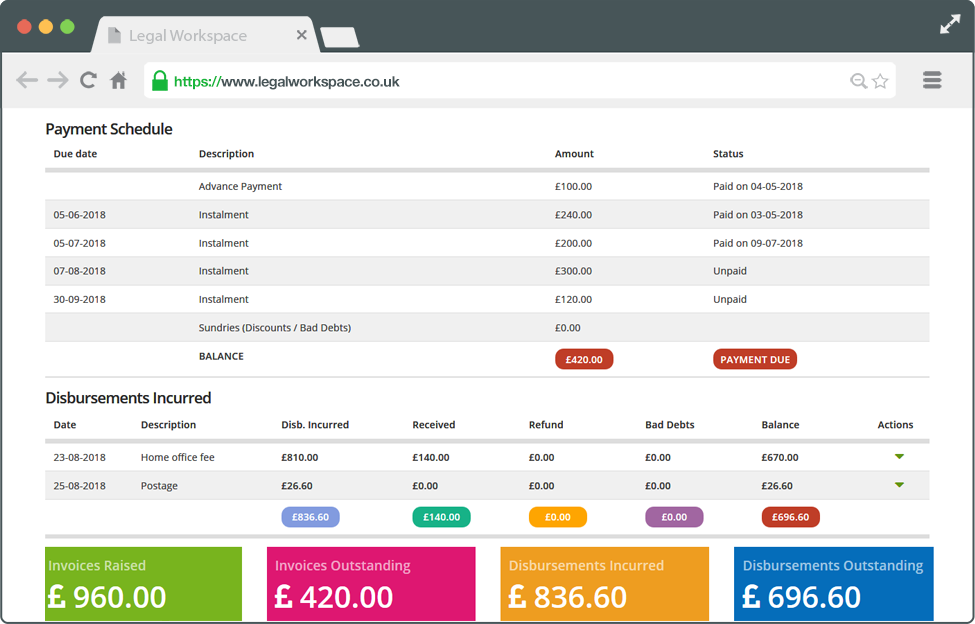Click the Disbursements Incurred section heading
The image size is (975, 624).
coord(128,398)
